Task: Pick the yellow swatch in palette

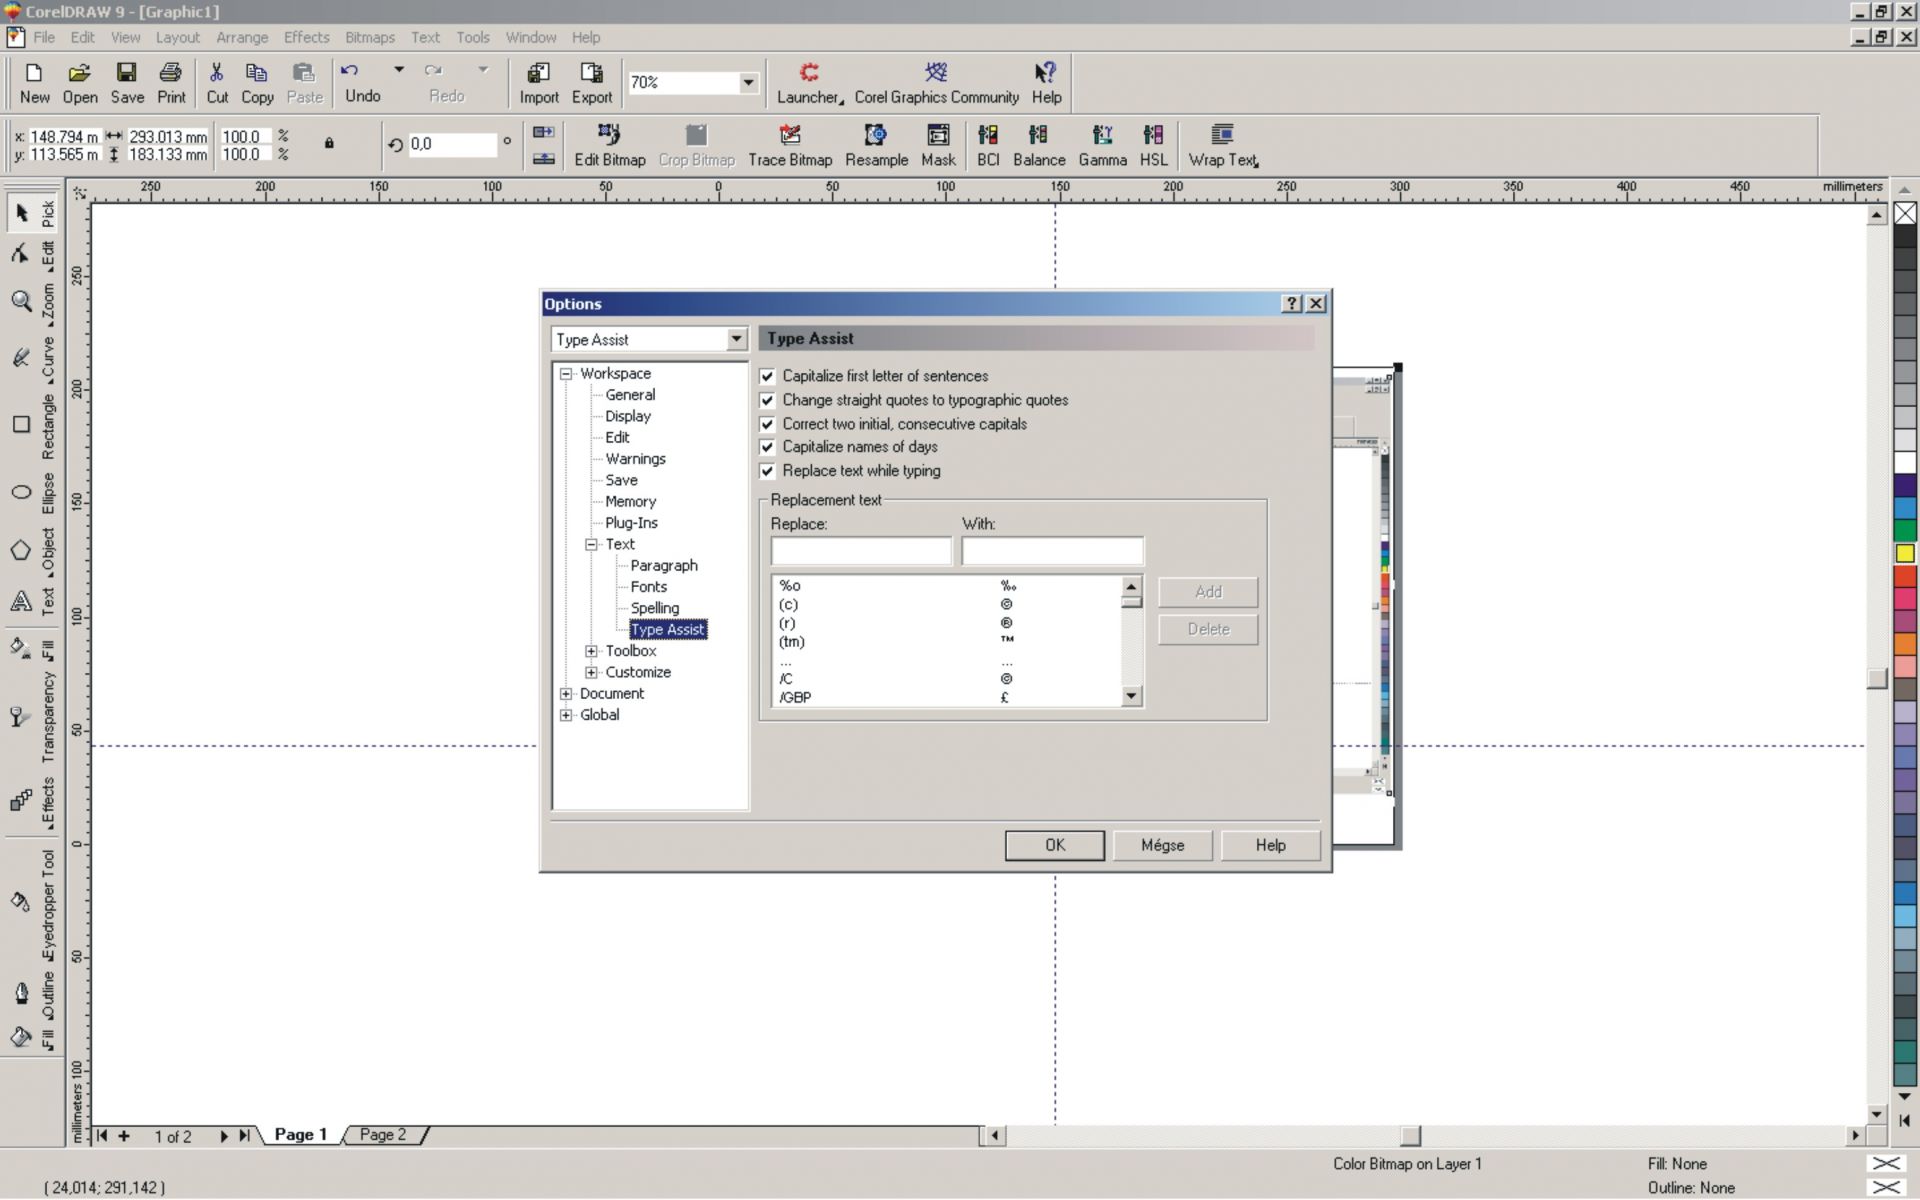Action: point(1904,553)
